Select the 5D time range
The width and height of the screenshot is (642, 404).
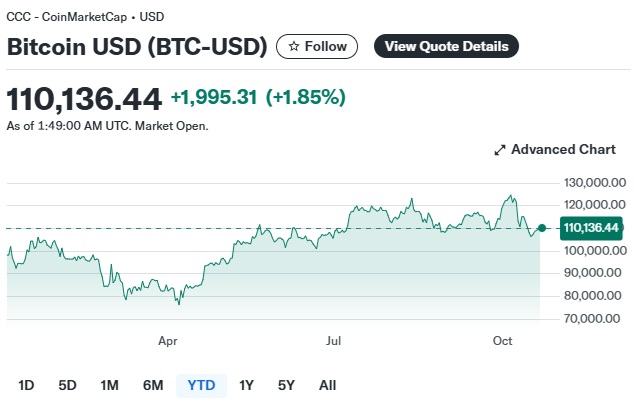pyautogui.click(x=67, y=385)
